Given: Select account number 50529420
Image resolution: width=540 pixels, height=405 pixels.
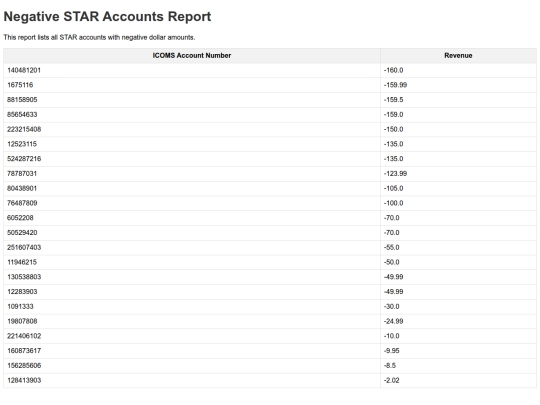Looking at the screenshot, I should (x=22, y=233).
